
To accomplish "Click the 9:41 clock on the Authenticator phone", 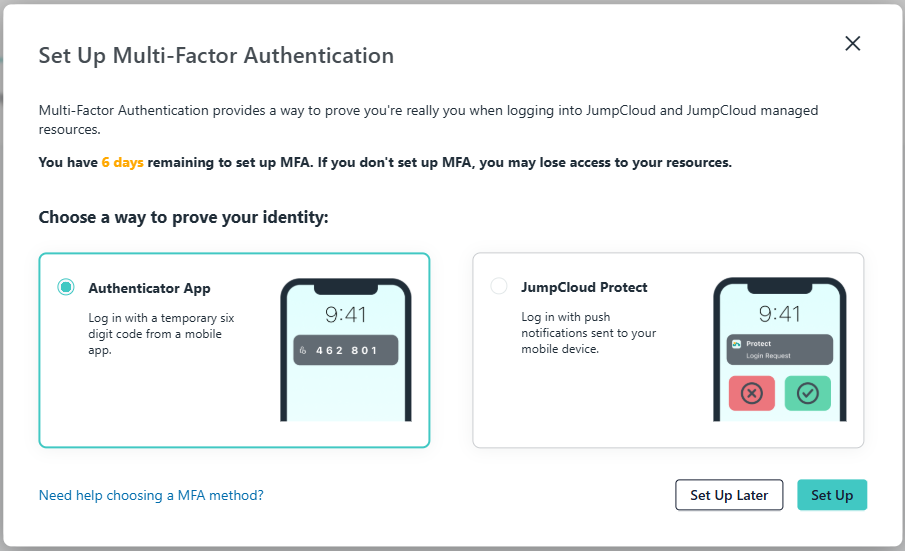I will [x=345, y=314].
